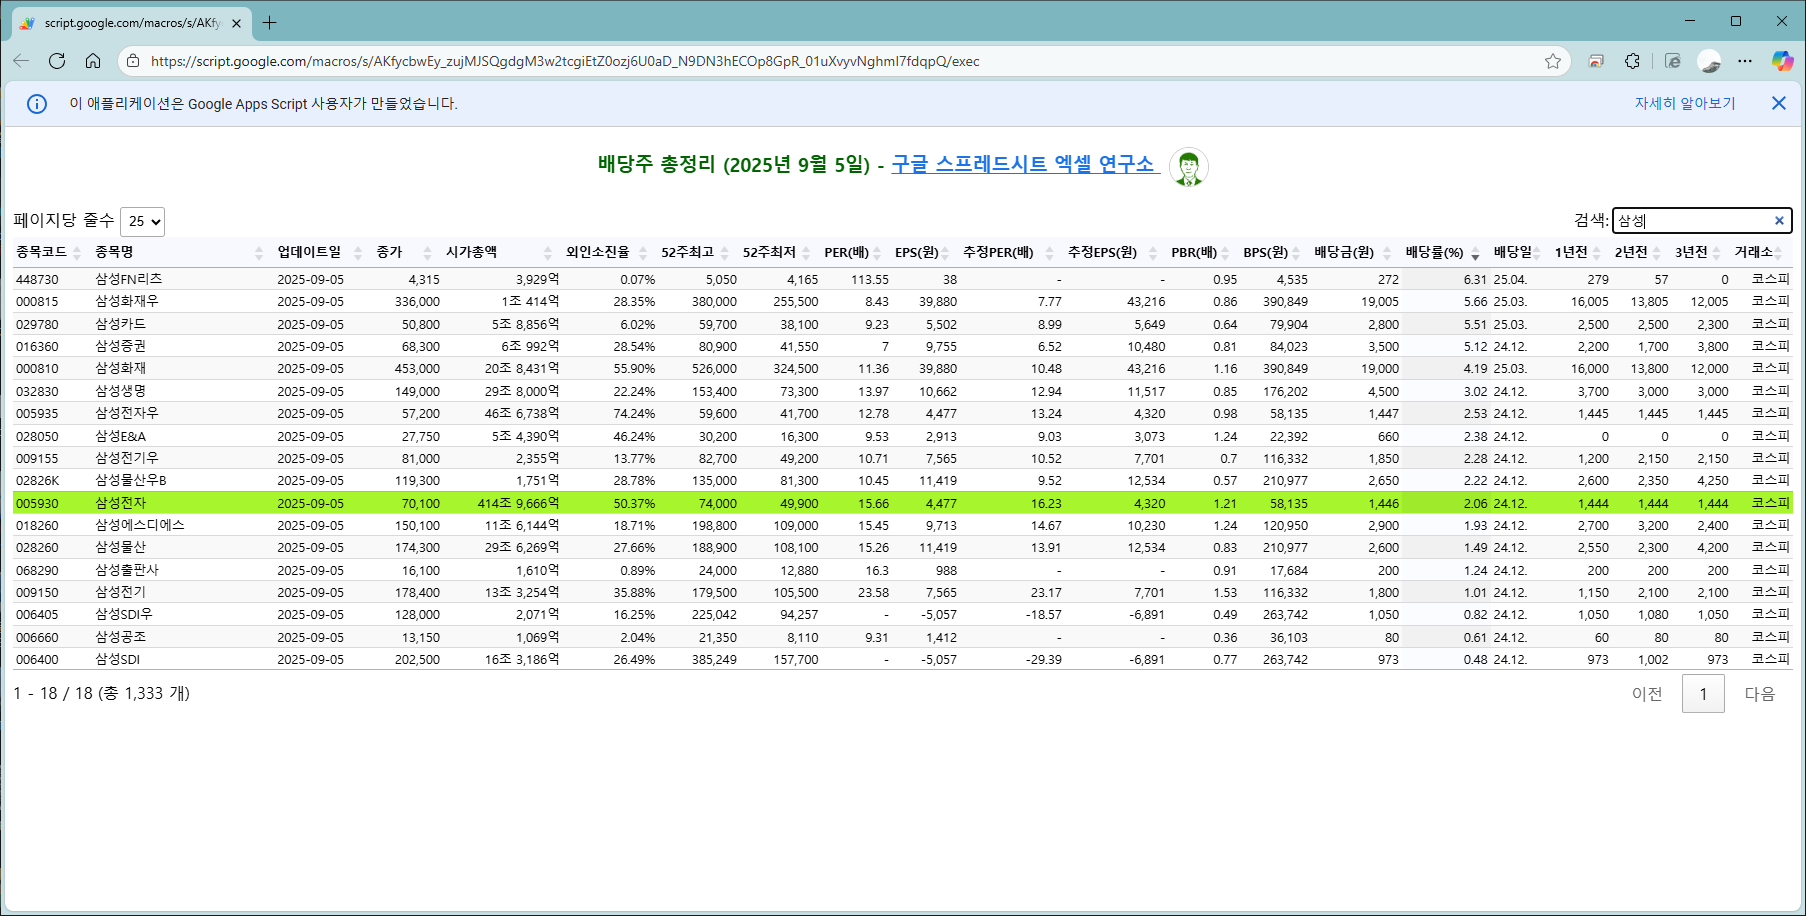This screenshot has width=1806, height=916.
Task: Open the rows per page dropdown
Action: click(142, 221)
